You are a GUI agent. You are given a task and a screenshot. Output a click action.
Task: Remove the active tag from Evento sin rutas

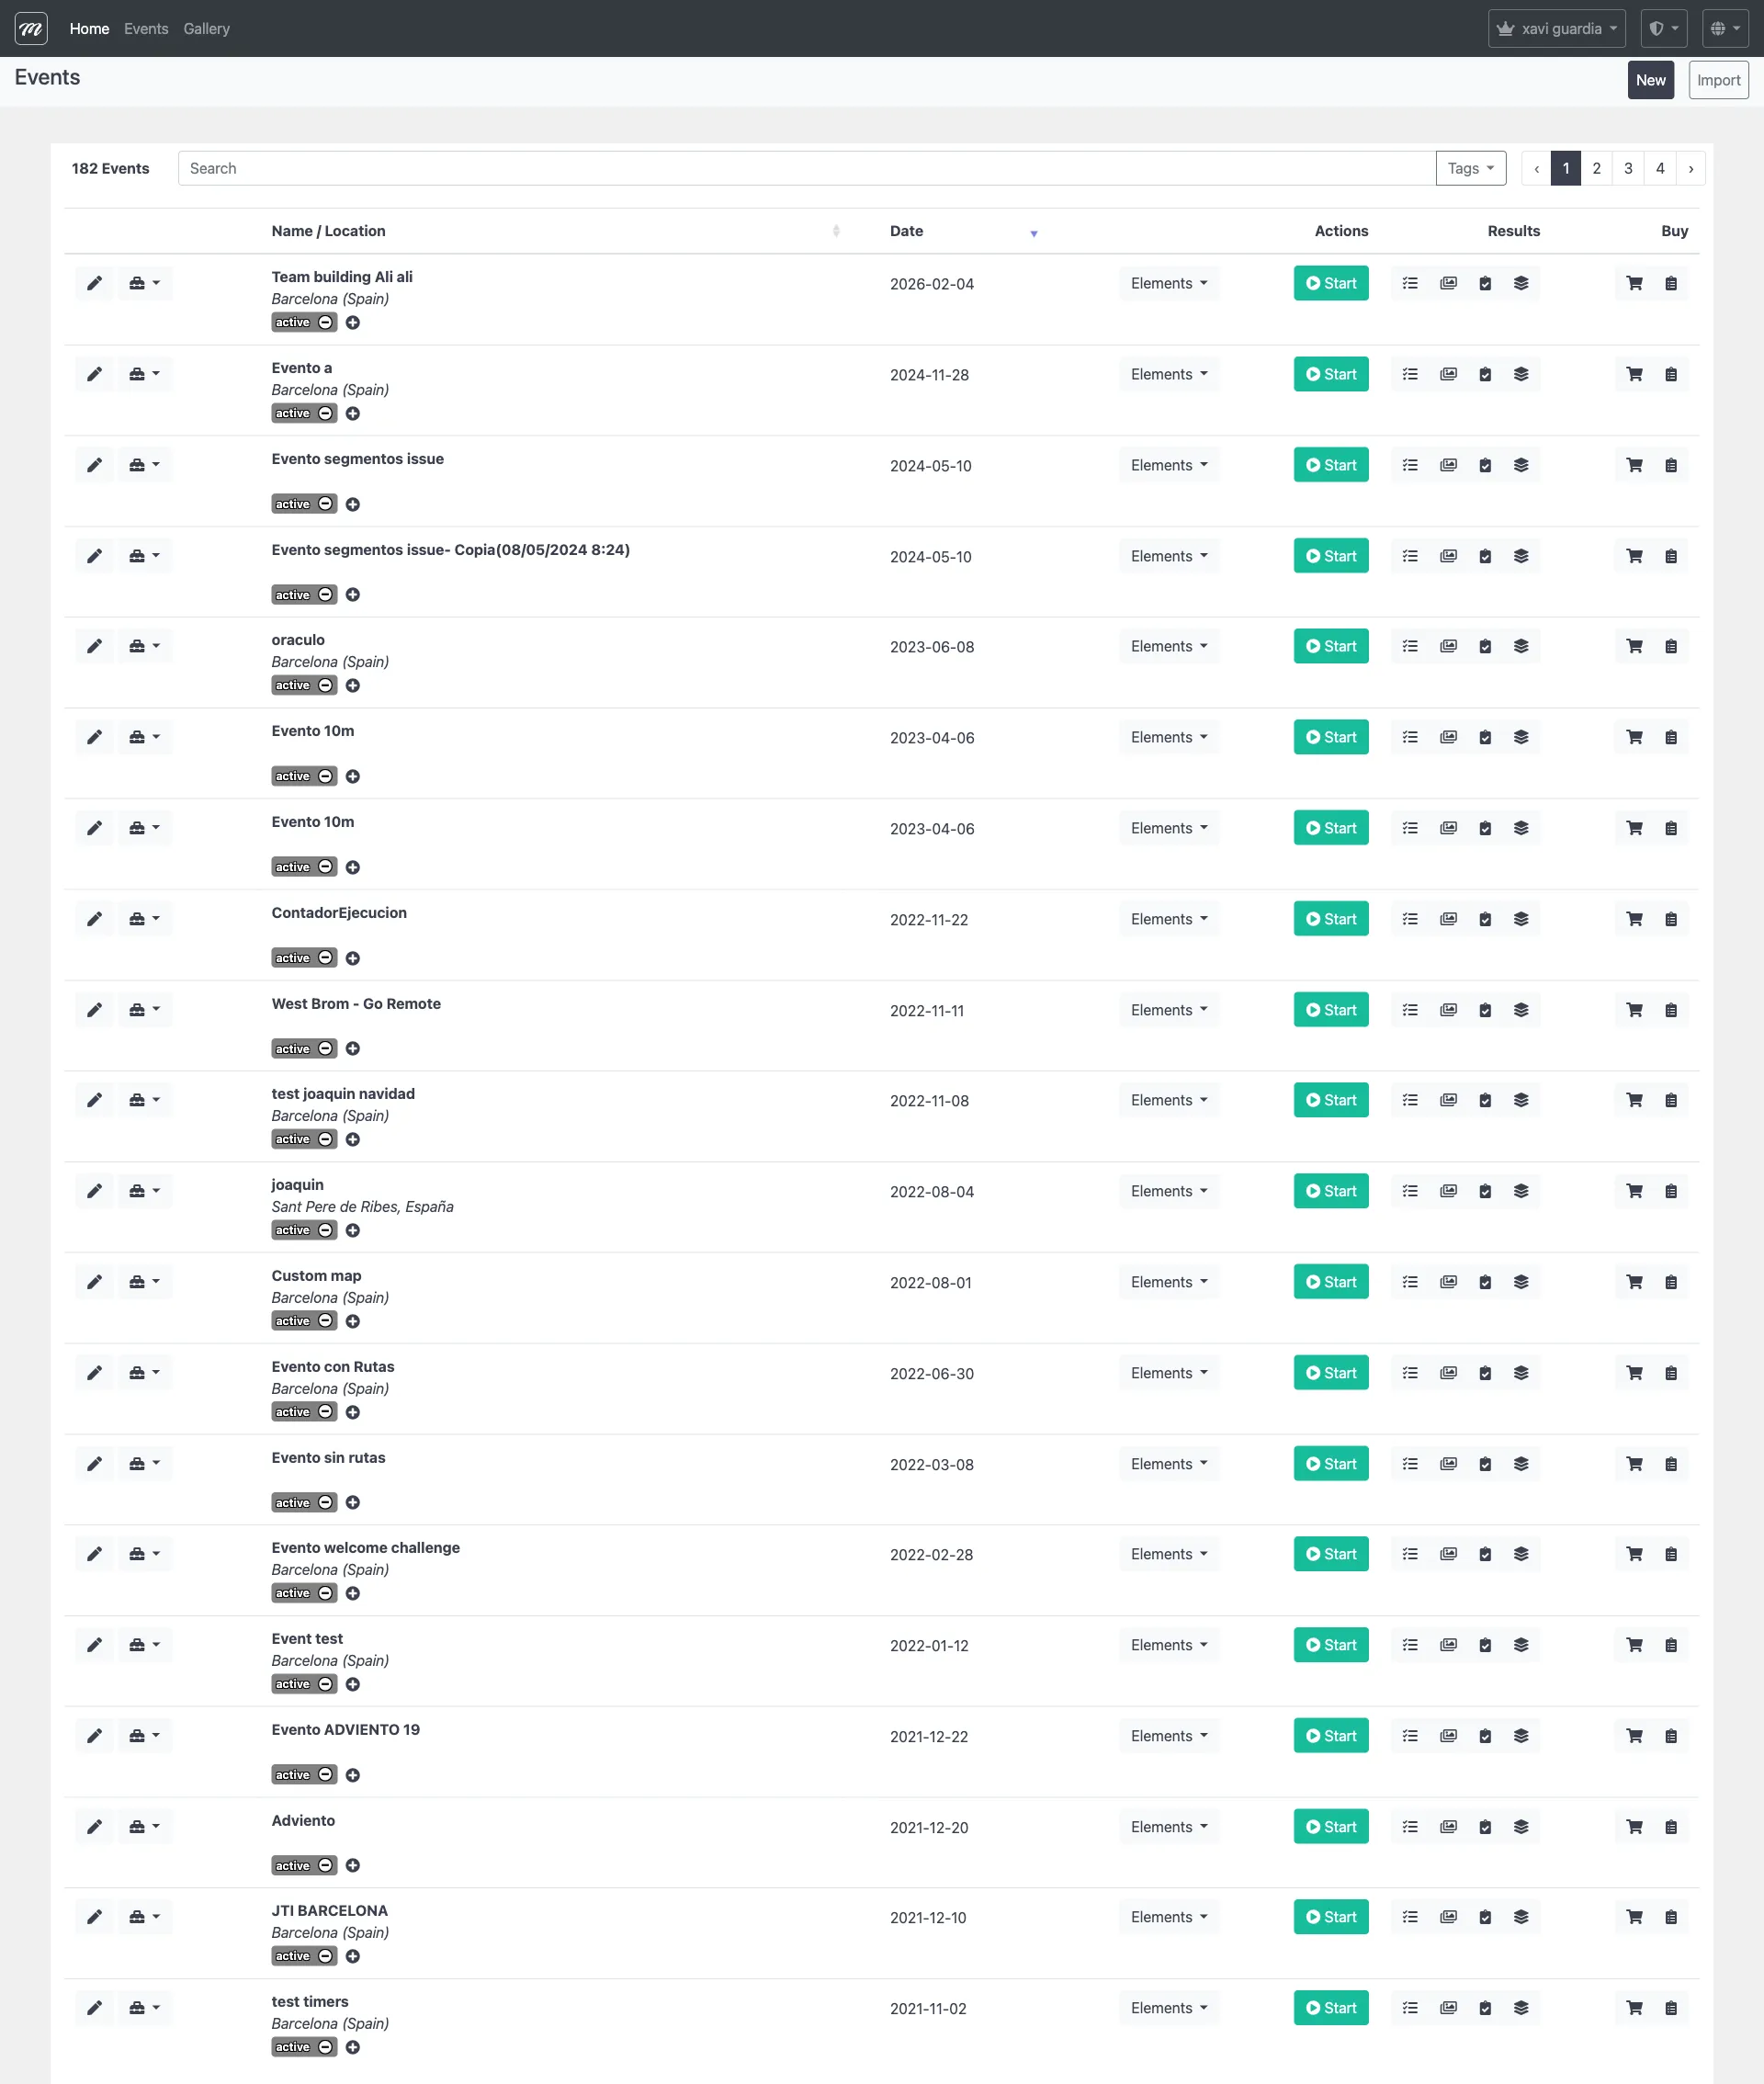326,1502
